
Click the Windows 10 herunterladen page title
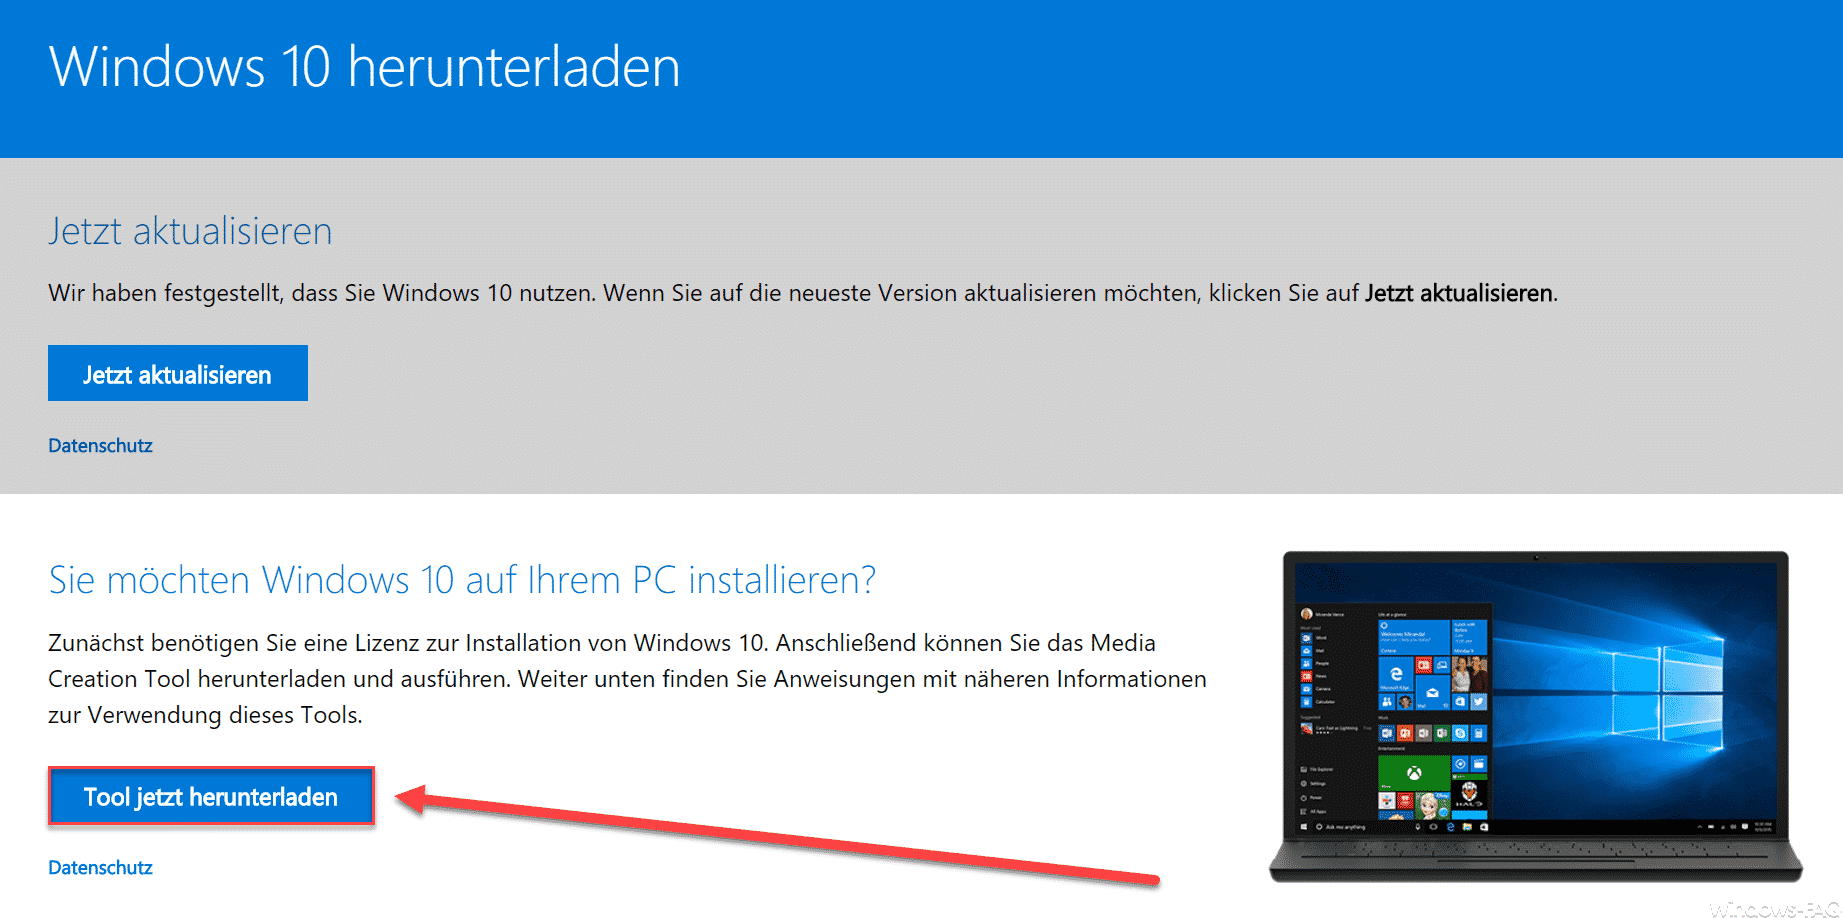click(x=364, y=67)
